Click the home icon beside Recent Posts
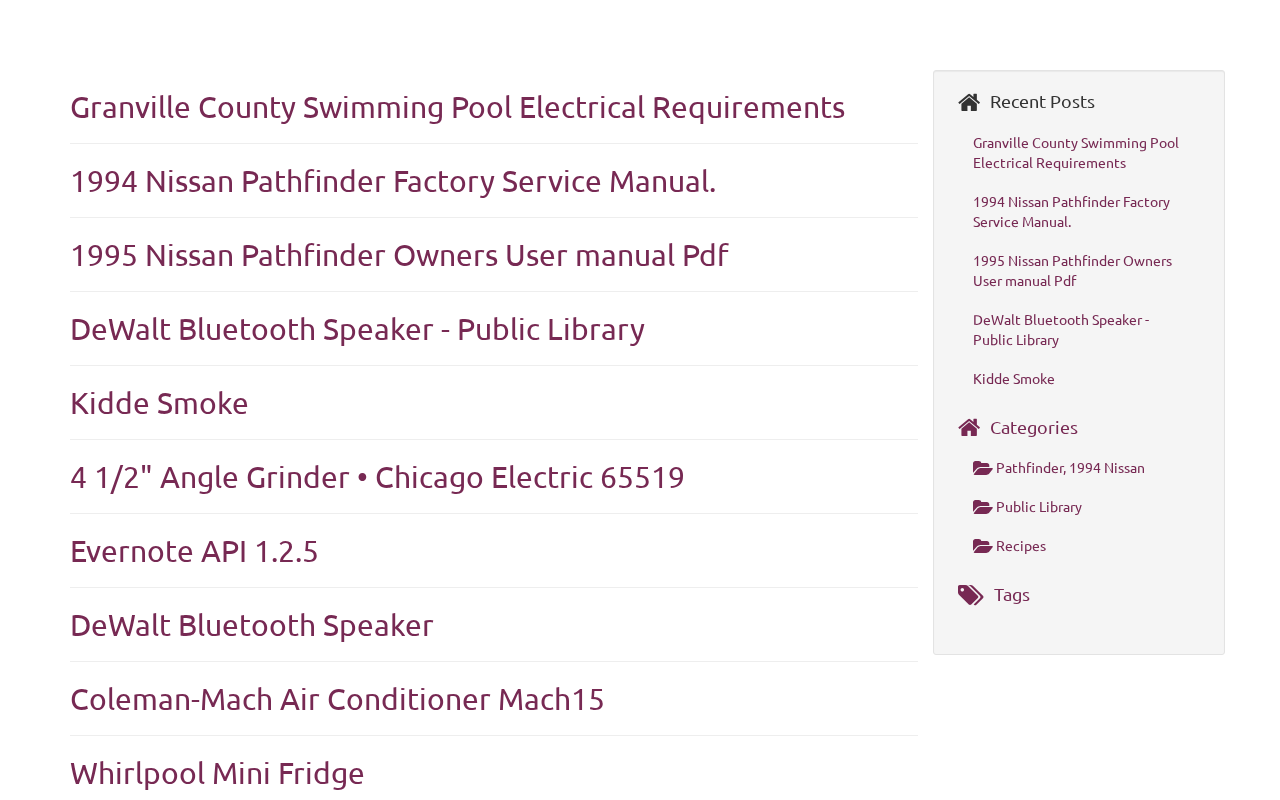 (968, 102)
